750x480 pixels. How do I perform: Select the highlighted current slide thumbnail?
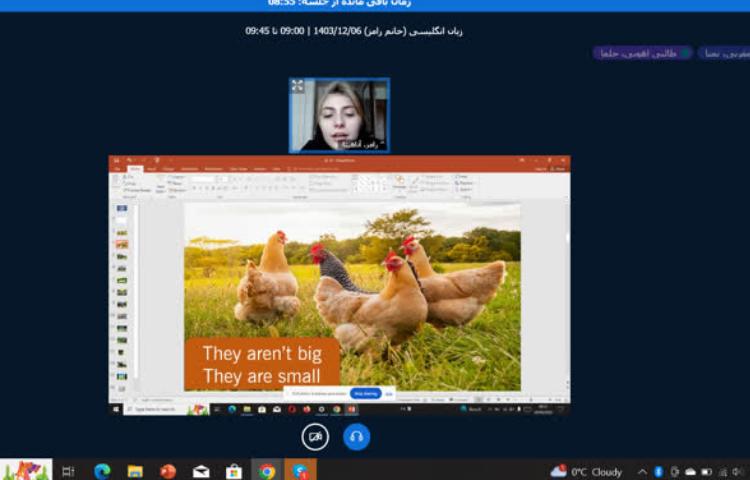(x=122, y=244)
